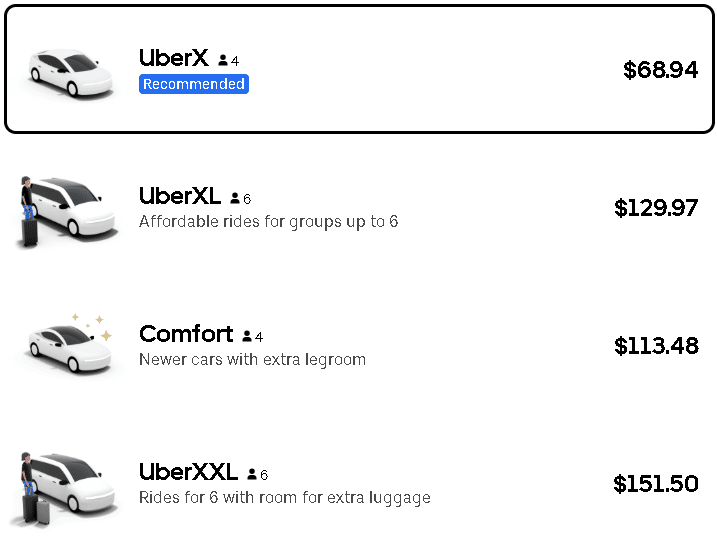Select the UberX ride title
The width and height of the screenshot is (717, 557).
click(x=174, y=58)
